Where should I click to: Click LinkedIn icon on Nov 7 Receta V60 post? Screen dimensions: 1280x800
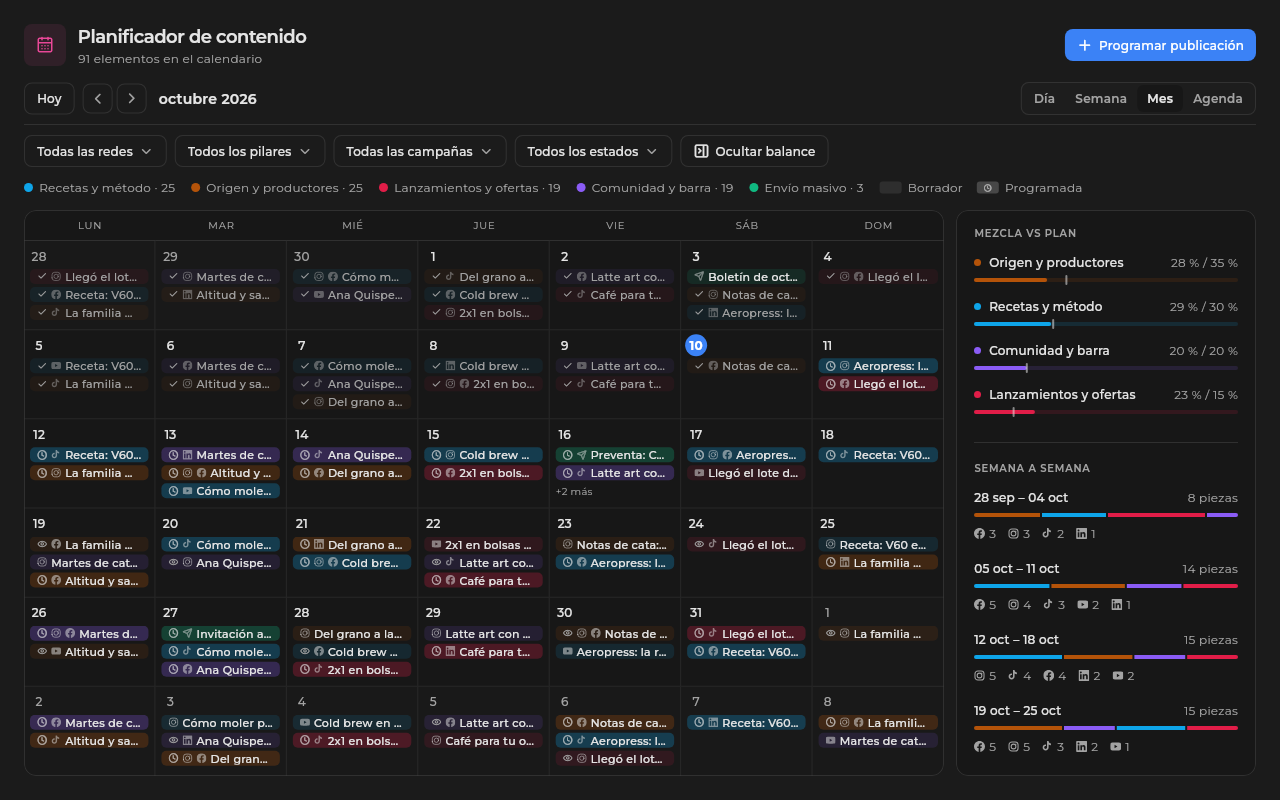tap(713, 723)
